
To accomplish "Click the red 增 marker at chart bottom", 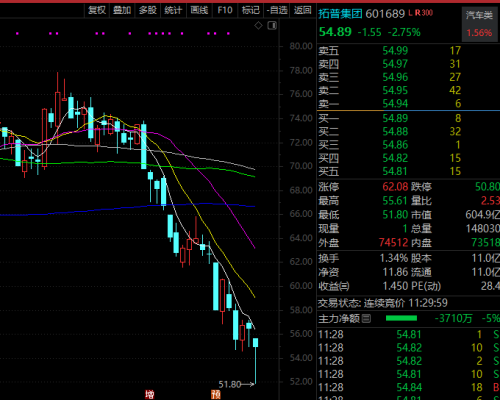I will (150, 395).
